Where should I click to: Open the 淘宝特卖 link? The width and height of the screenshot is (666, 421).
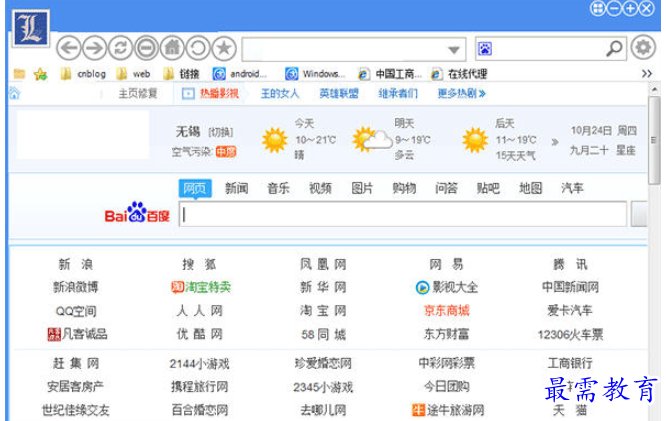201,287
